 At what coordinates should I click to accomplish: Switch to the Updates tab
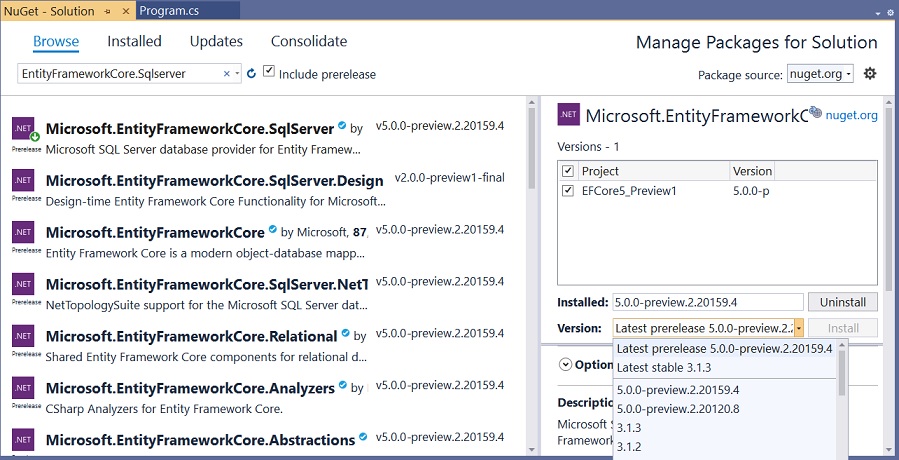(x=216, y=41)
